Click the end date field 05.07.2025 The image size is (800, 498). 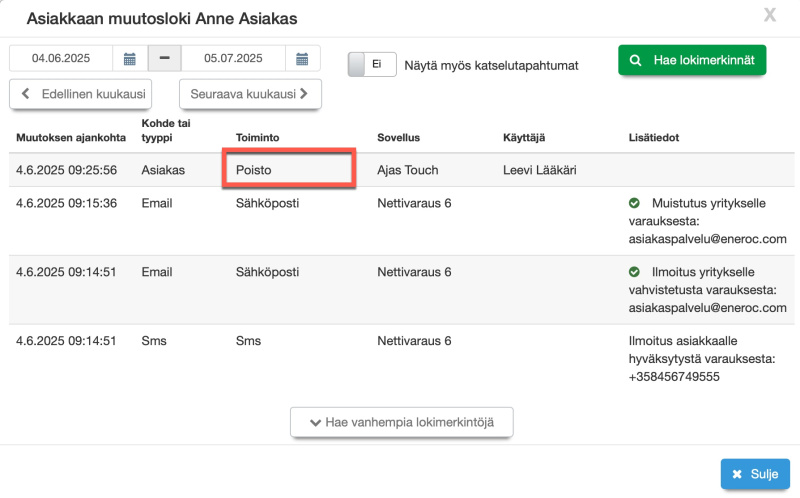[x=233, y=59]
